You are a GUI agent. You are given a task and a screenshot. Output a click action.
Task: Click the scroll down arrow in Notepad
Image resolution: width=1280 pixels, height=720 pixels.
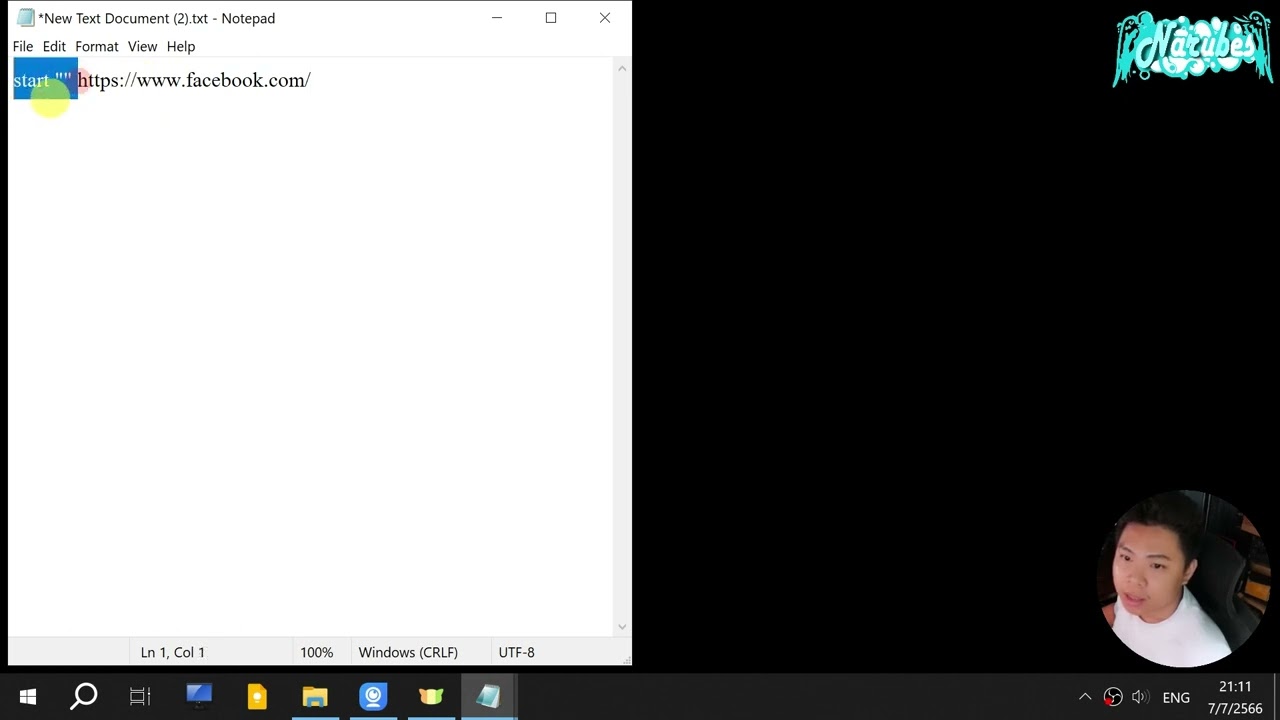[x=622, y=627]
